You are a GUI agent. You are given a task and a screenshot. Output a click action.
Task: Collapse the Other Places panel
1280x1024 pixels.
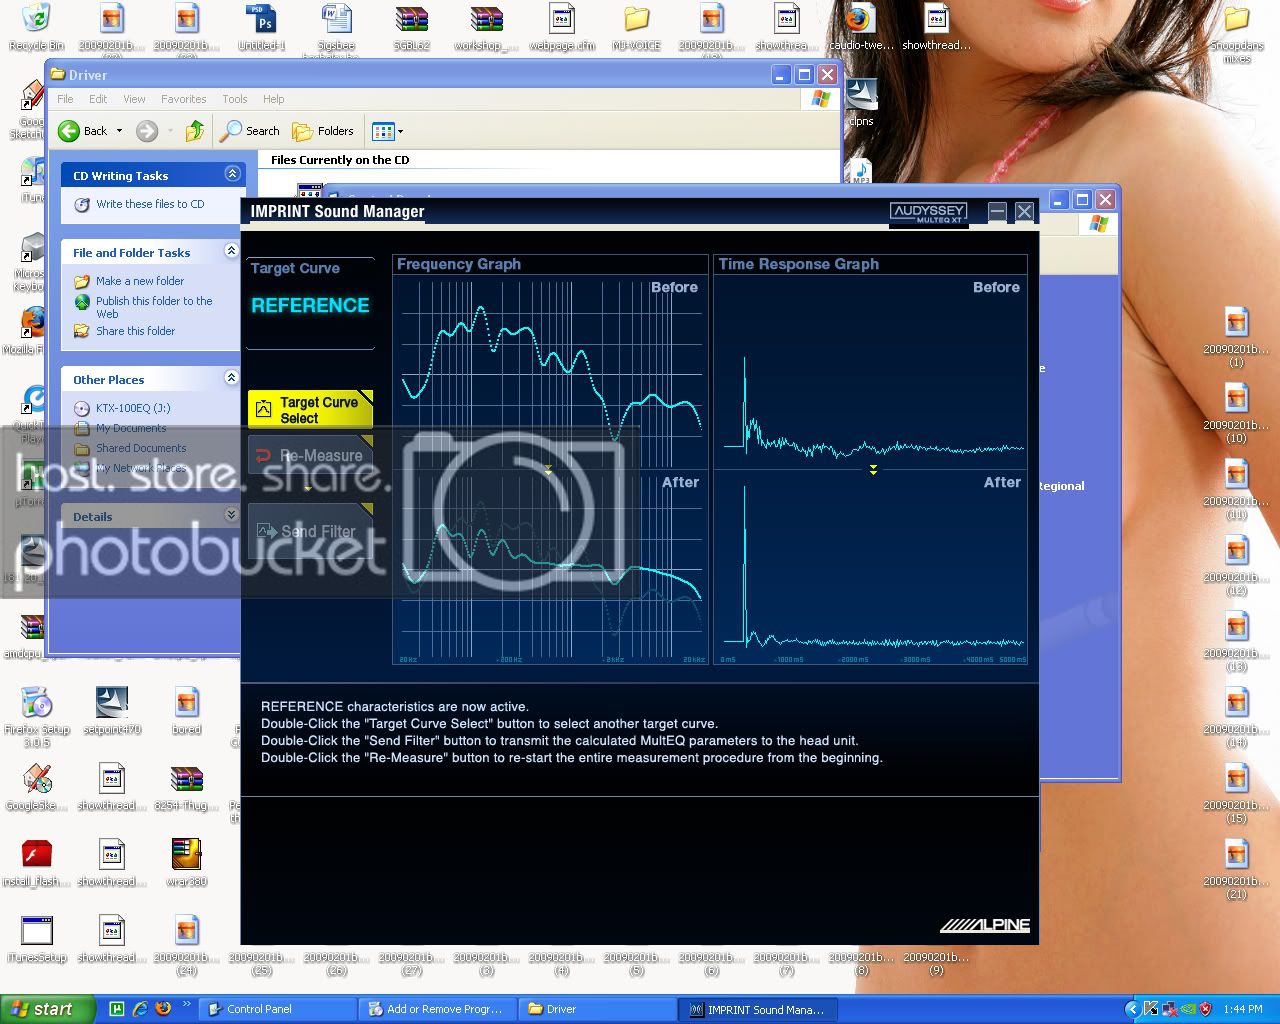[232, 378]
